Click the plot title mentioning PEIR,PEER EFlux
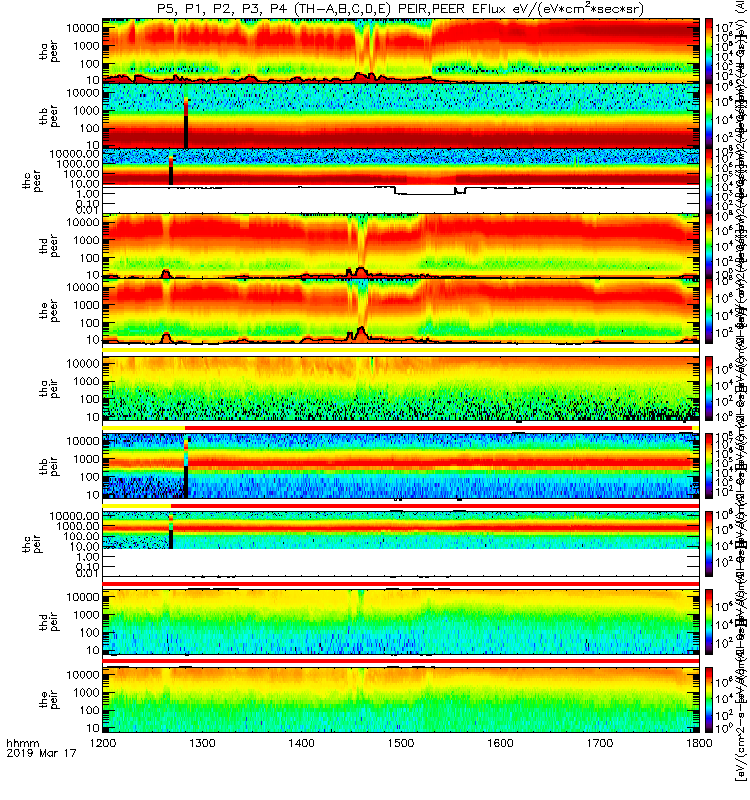Screen dimensions: 750x800 coord(399,8)
